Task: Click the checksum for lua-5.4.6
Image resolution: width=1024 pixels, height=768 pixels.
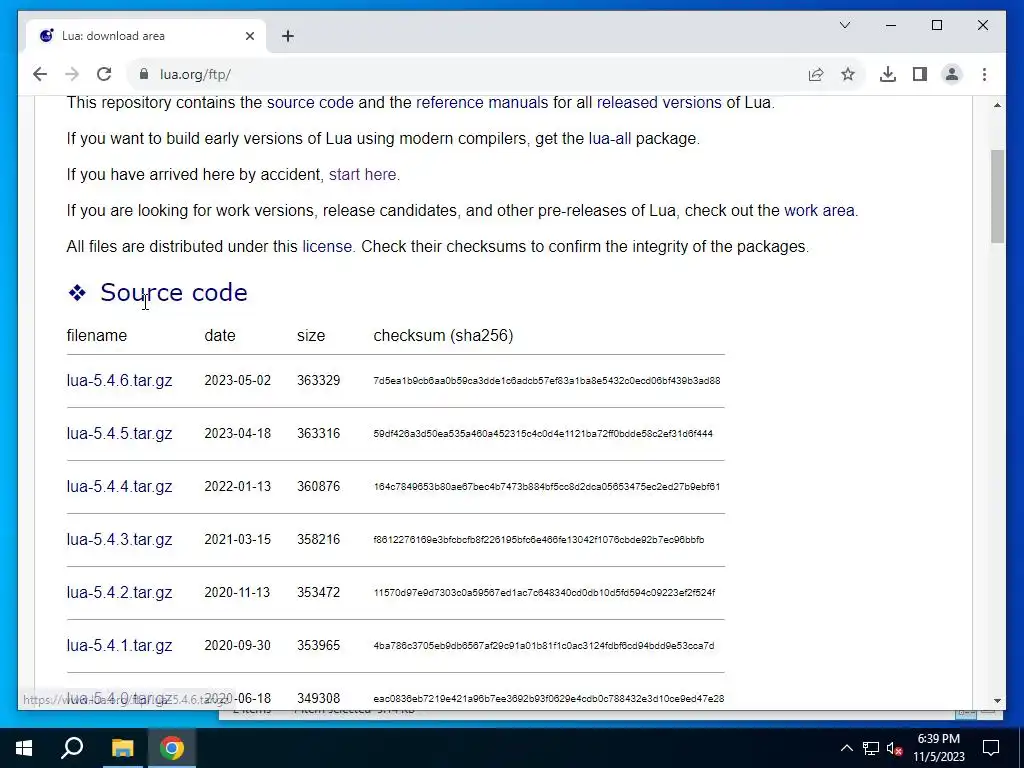Action: [547, 381]
